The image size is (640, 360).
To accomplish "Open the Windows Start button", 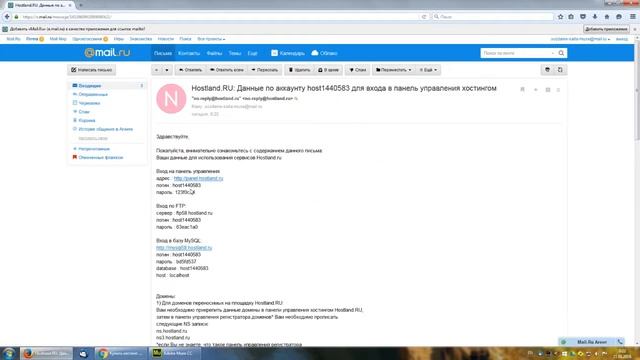I will 9,353.
